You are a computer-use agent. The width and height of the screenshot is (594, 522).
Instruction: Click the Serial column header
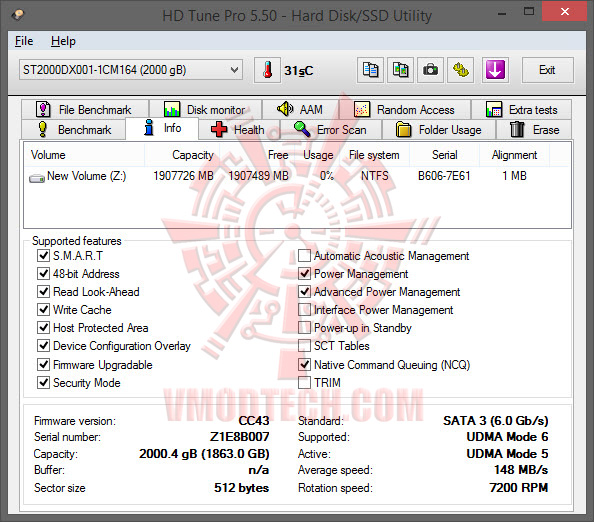[x=444, y=155]
